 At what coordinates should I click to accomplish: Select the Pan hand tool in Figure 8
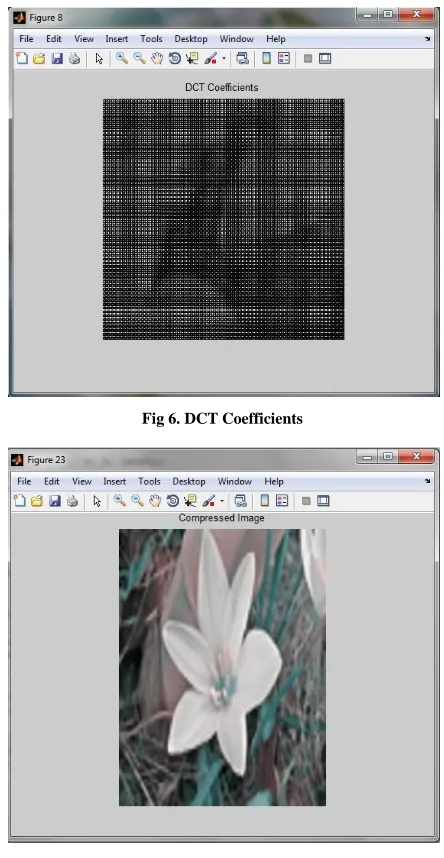tap(157, 59)
